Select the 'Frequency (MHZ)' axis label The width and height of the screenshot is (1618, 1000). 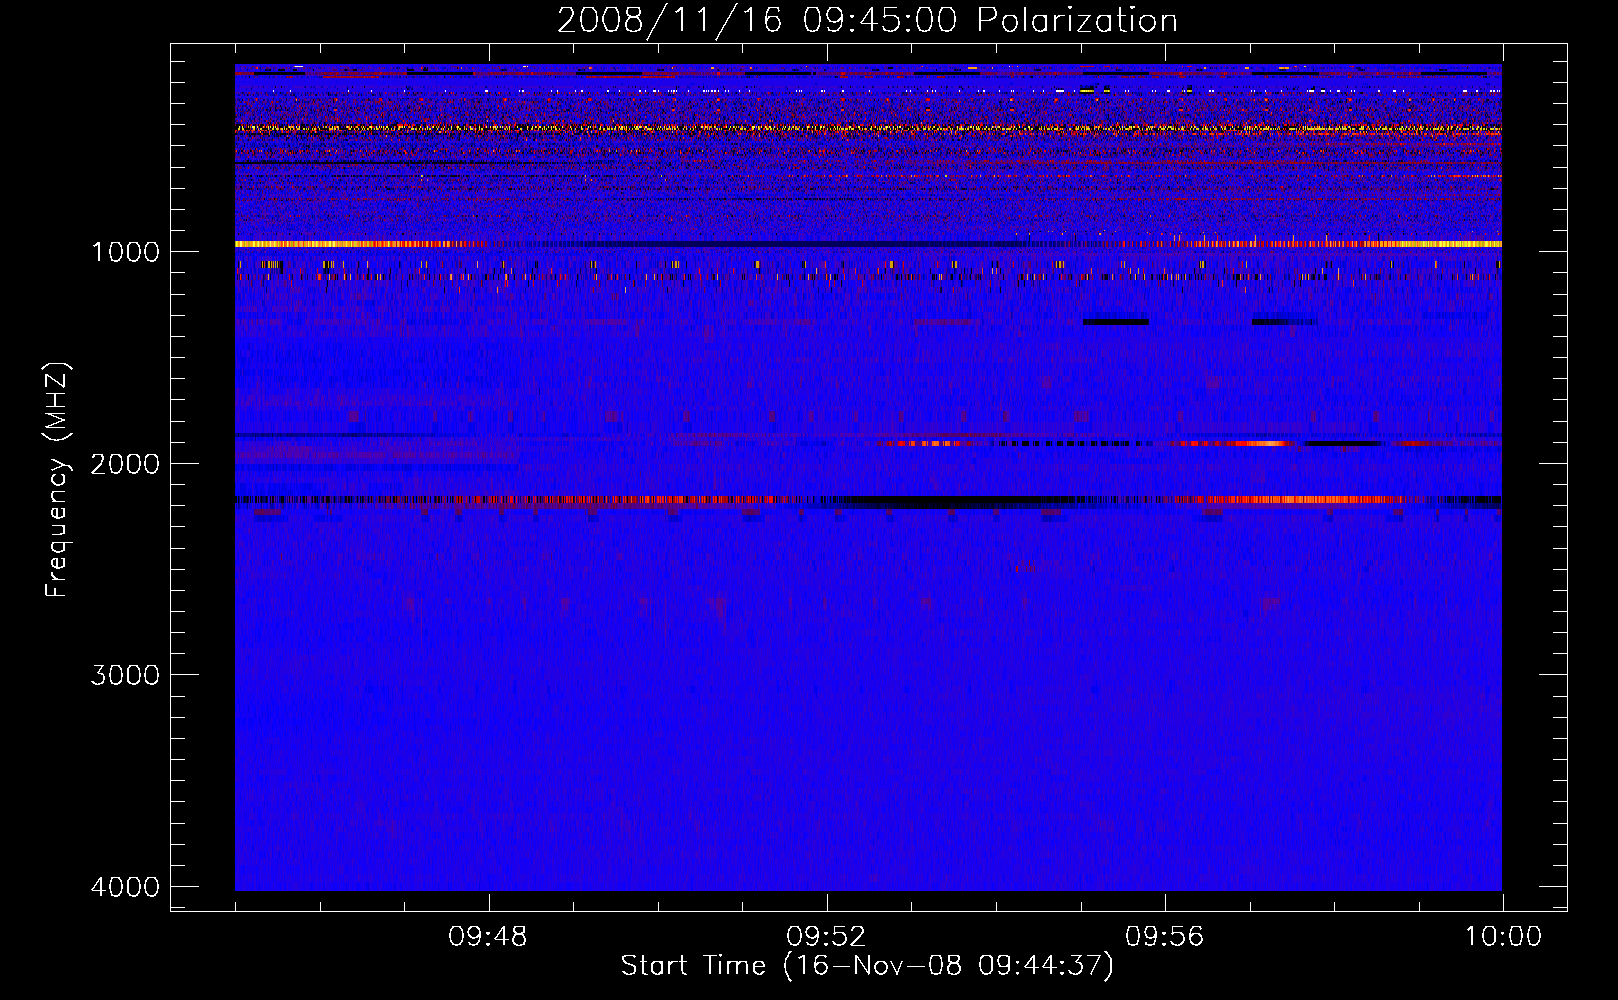pos(58,480)
